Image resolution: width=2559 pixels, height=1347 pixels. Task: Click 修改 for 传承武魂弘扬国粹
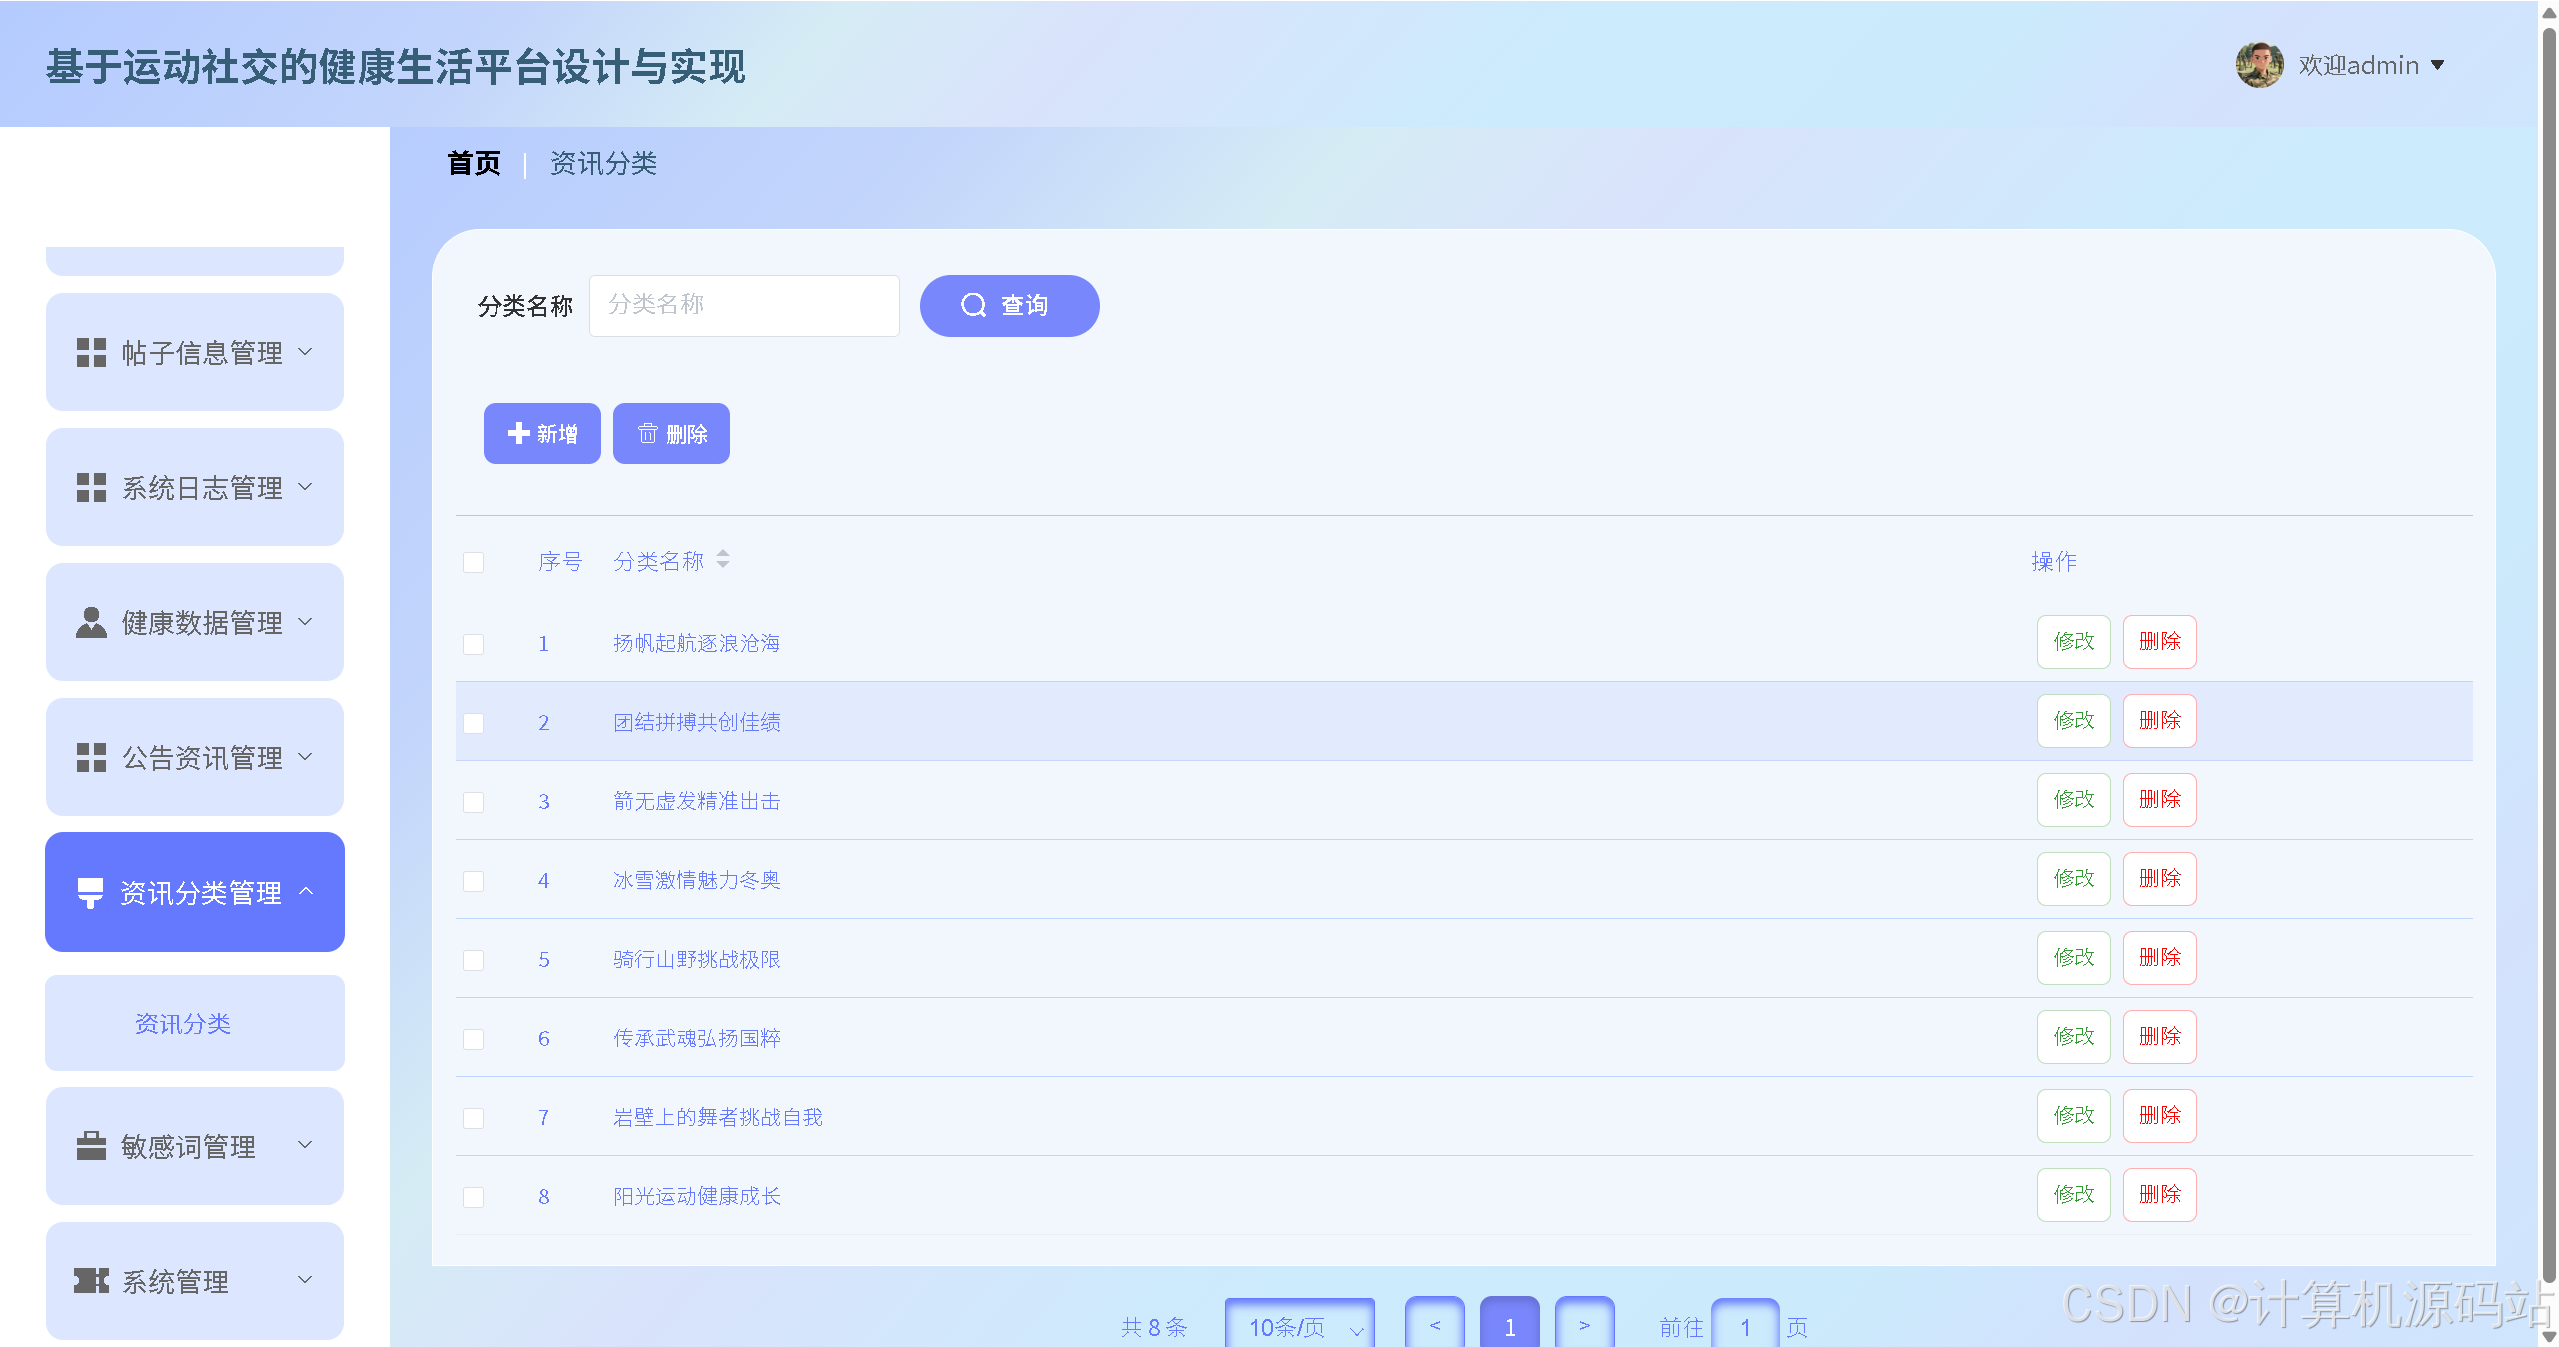[2073, 1037]
